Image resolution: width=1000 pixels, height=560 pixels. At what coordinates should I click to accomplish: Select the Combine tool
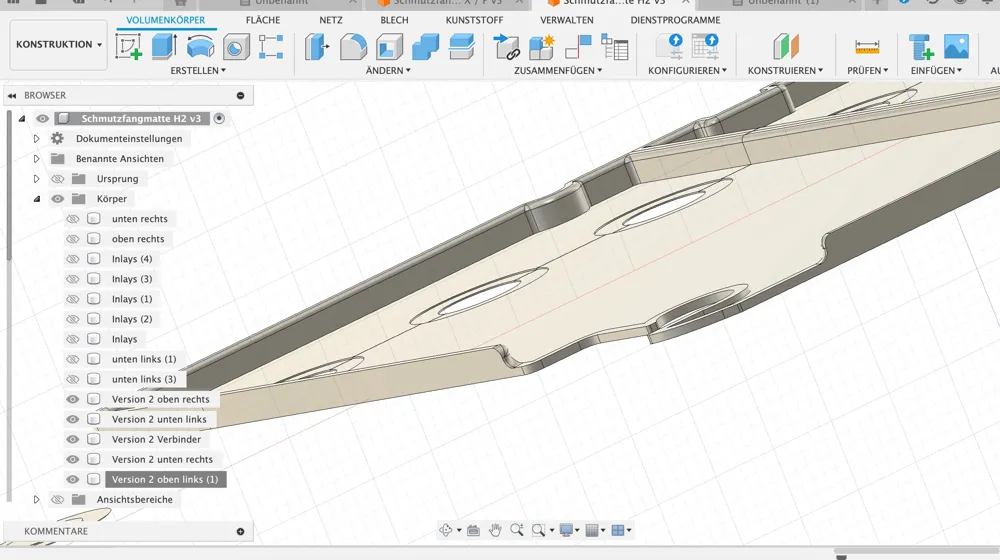(x=425, y=47)
